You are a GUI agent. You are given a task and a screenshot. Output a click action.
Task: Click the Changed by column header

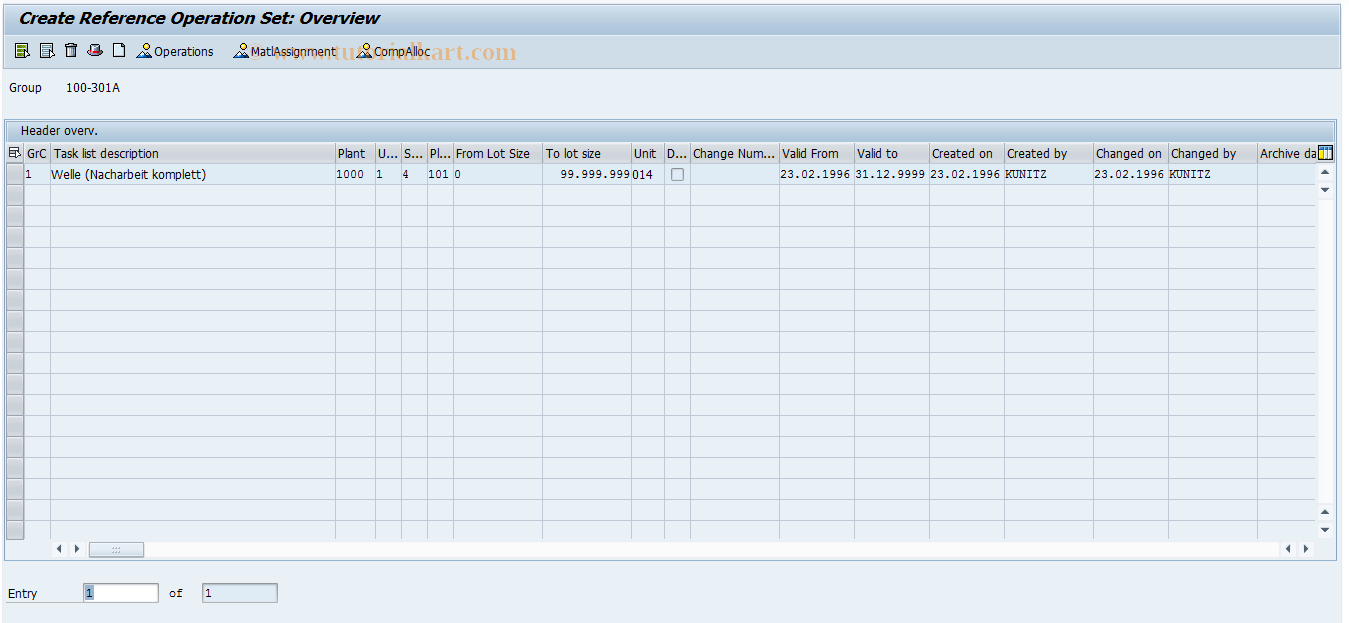(x=1213, y=153)
